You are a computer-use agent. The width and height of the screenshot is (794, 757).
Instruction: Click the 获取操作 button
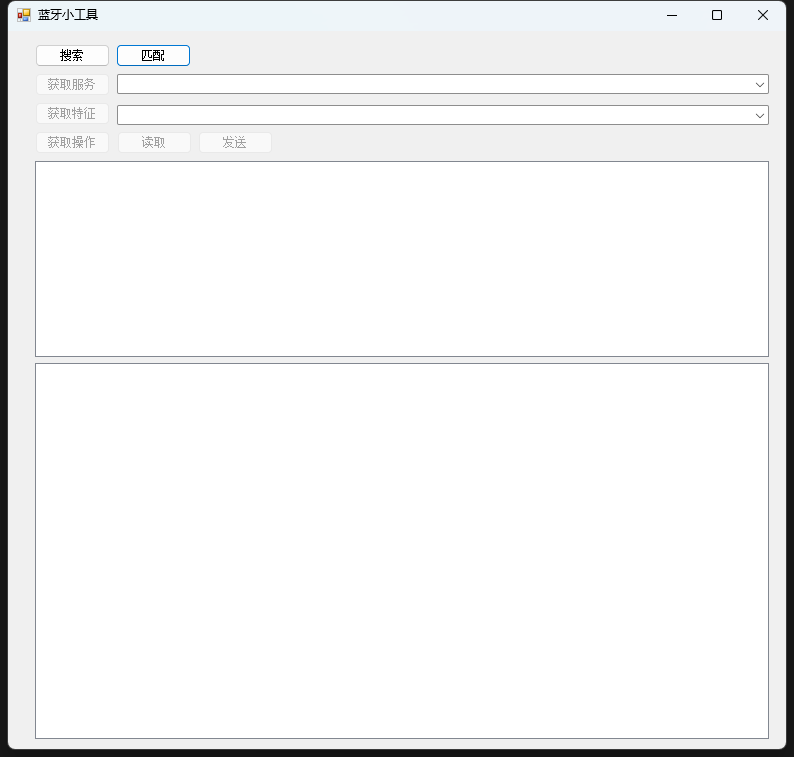tap(72, 142)
